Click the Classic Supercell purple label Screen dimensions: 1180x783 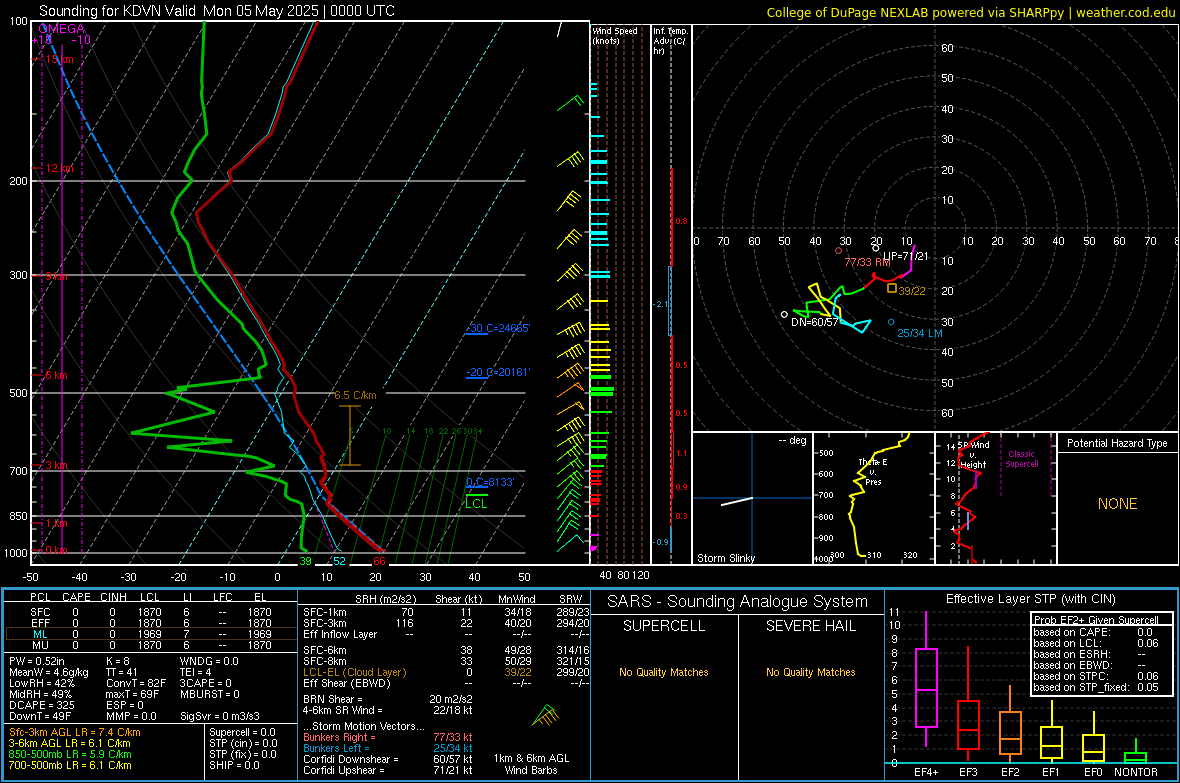(1022, 459)
